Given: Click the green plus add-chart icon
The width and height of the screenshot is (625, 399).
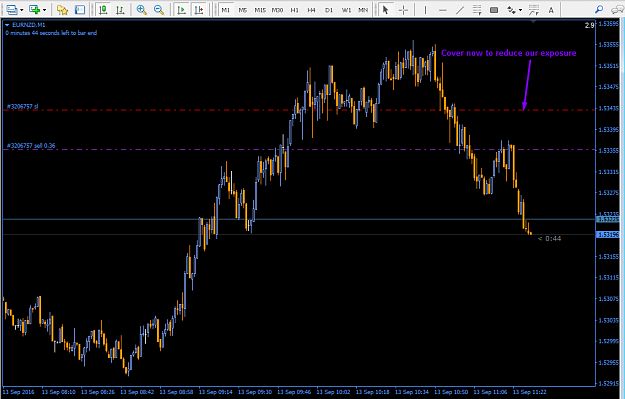Looking at the screenshot, I should click(35, 10).
